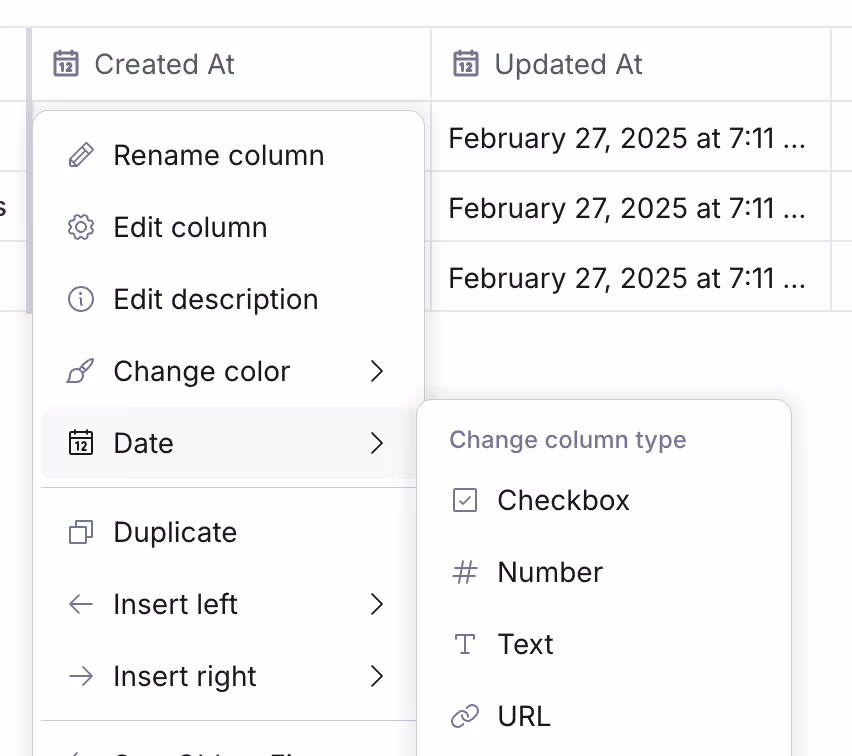The width and height of the screenshot is (852, 756).
Task: Open the Date column type submenu
Action: tap(229, 443)
